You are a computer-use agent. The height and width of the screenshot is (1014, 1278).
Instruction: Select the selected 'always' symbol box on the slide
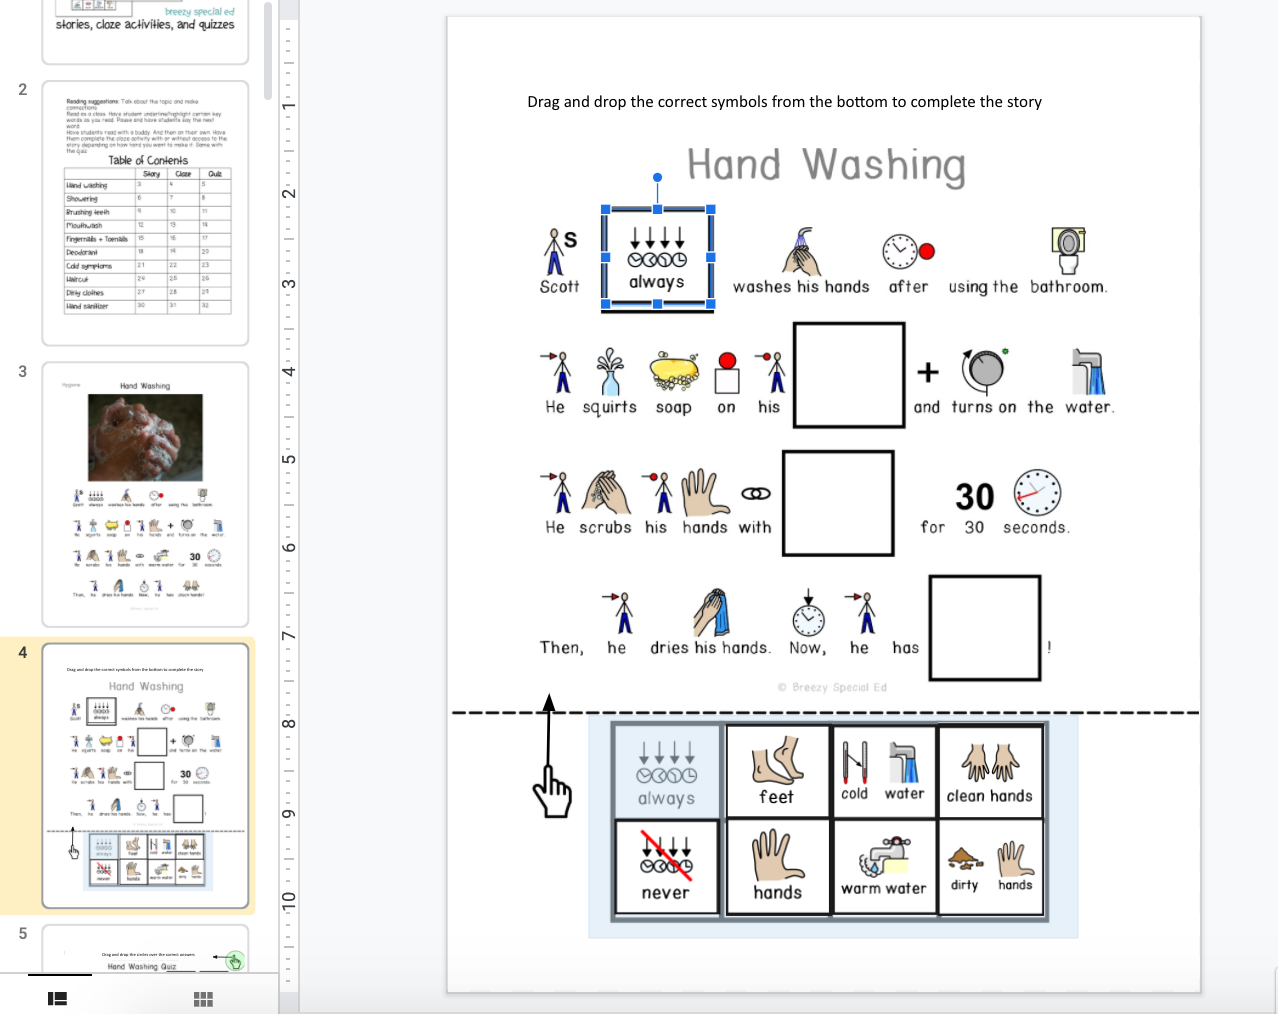click(657, 257)
